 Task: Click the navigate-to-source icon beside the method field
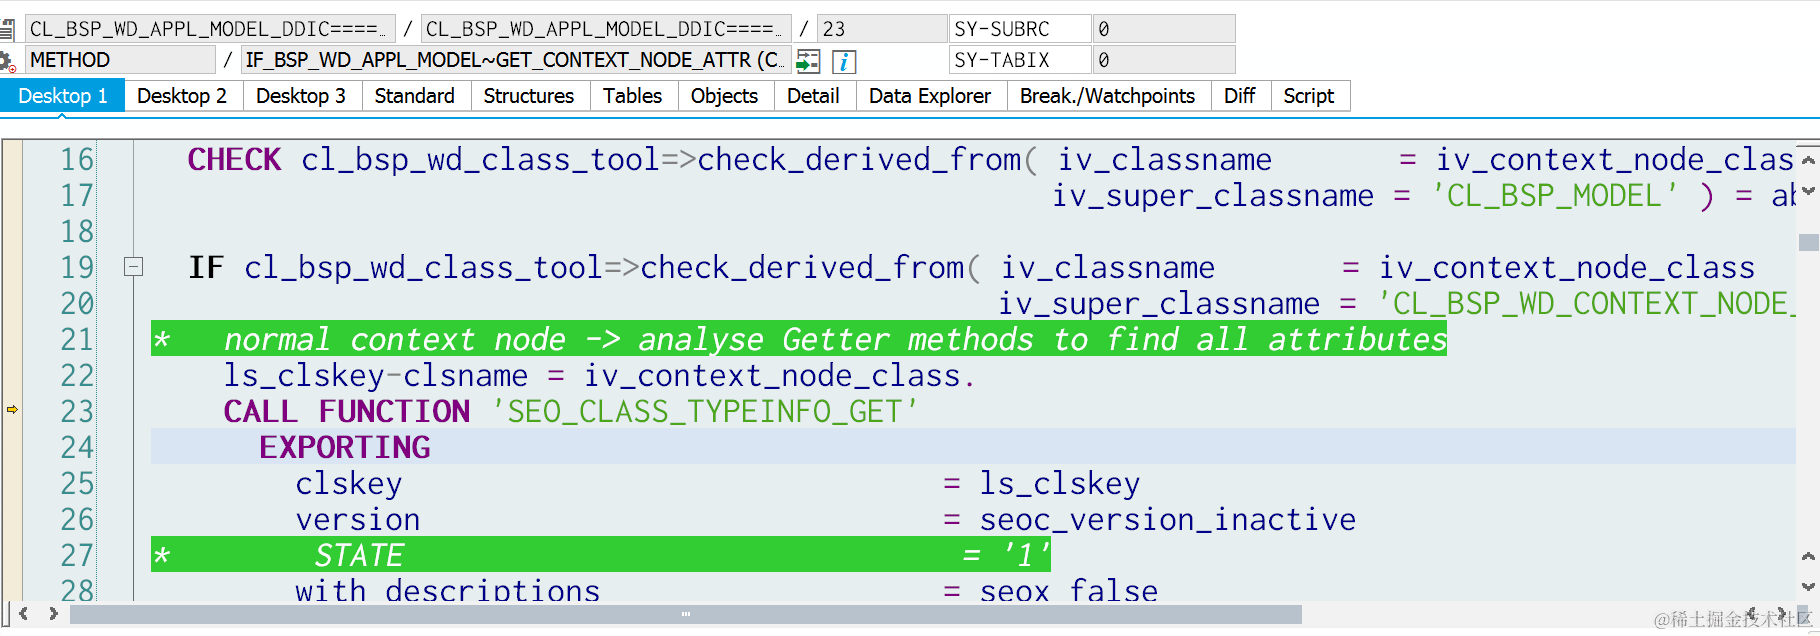click(808, 61)
